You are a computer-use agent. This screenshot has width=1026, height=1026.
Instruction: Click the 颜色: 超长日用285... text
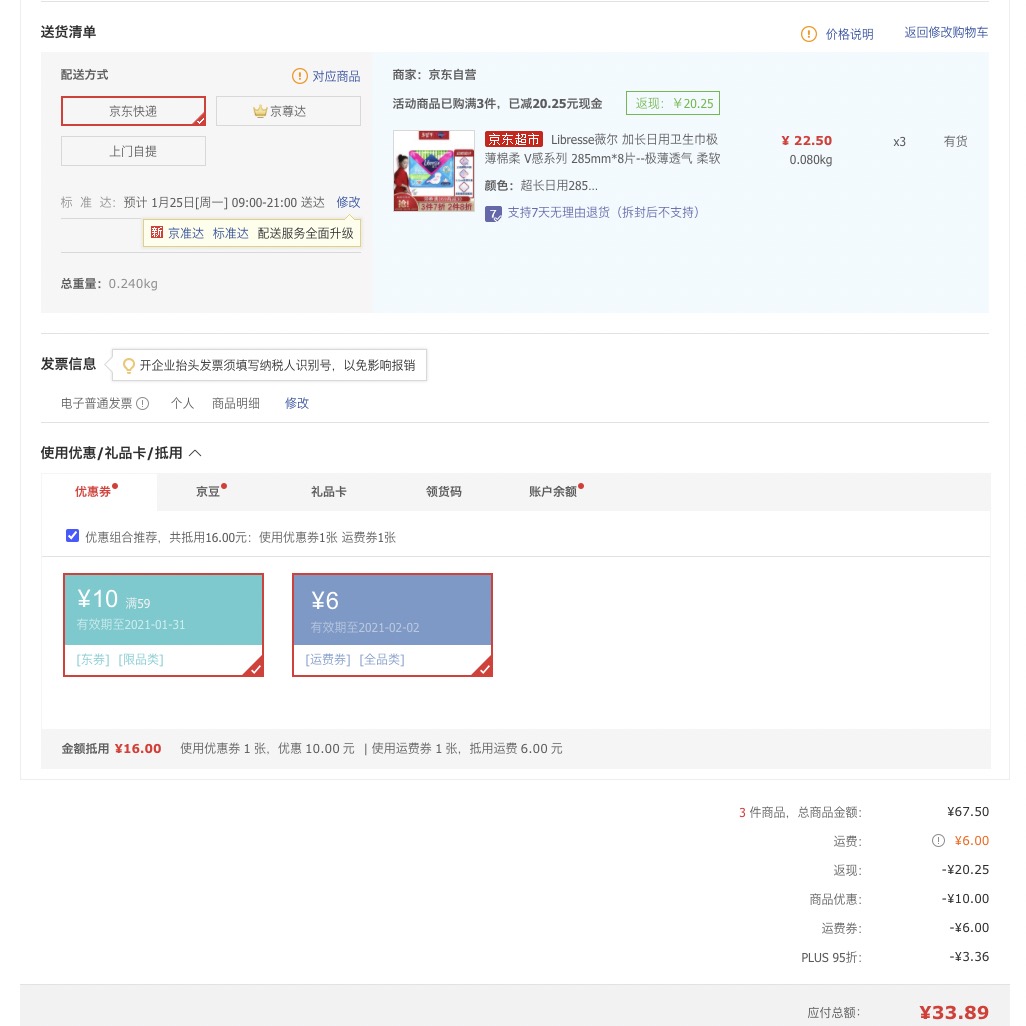tap(541, 186)
